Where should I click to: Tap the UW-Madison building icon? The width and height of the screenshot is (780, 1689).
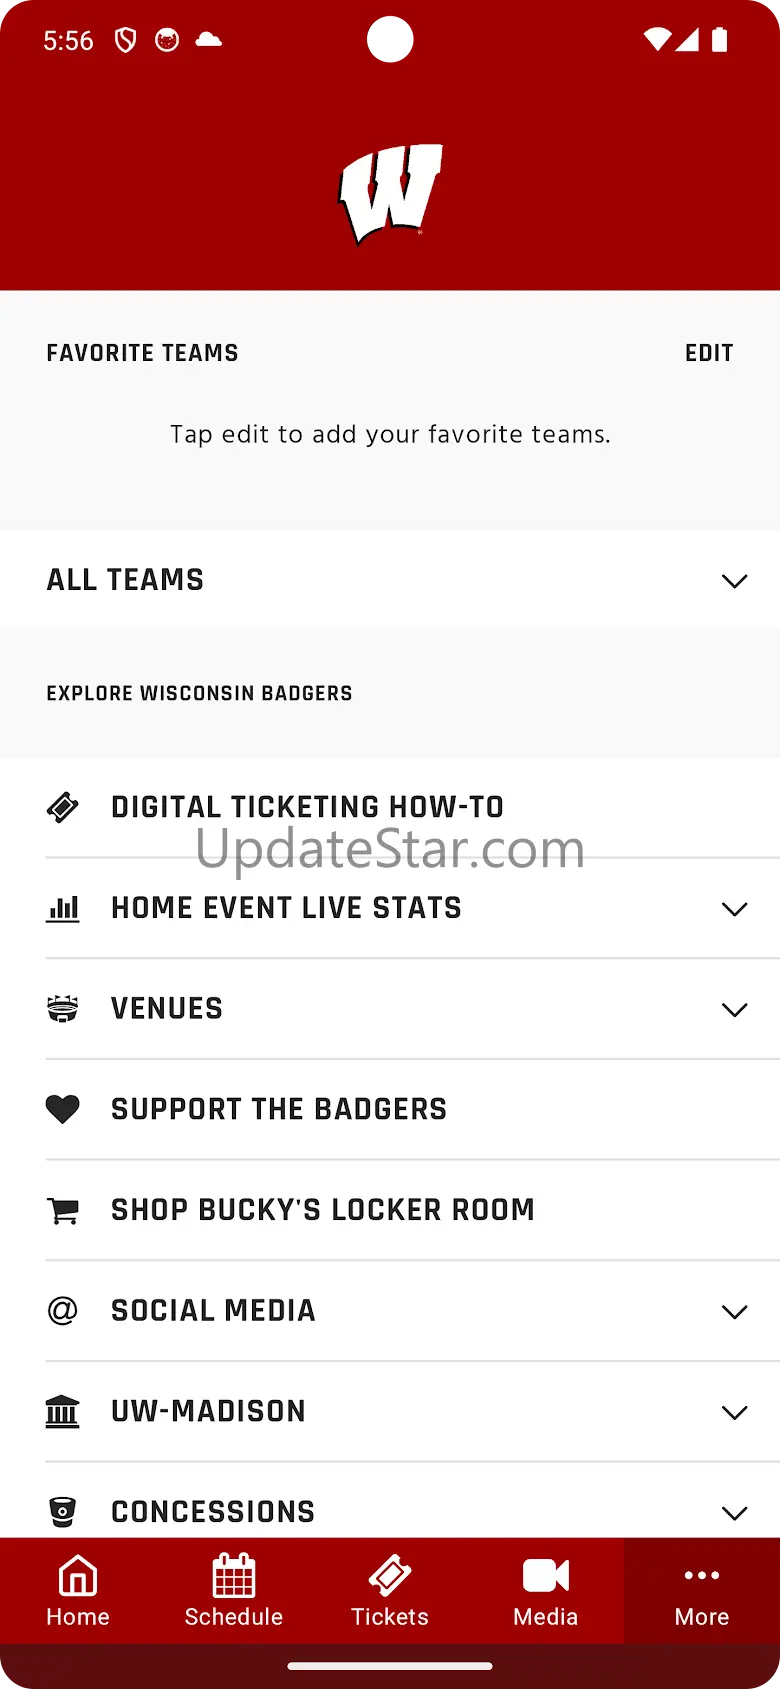tap(63, 1411)
